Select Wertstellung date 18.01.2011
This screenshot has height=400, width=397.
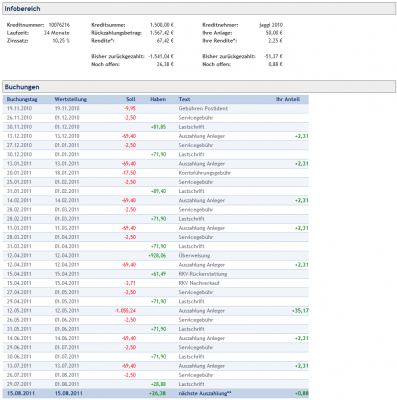(67, 173)
